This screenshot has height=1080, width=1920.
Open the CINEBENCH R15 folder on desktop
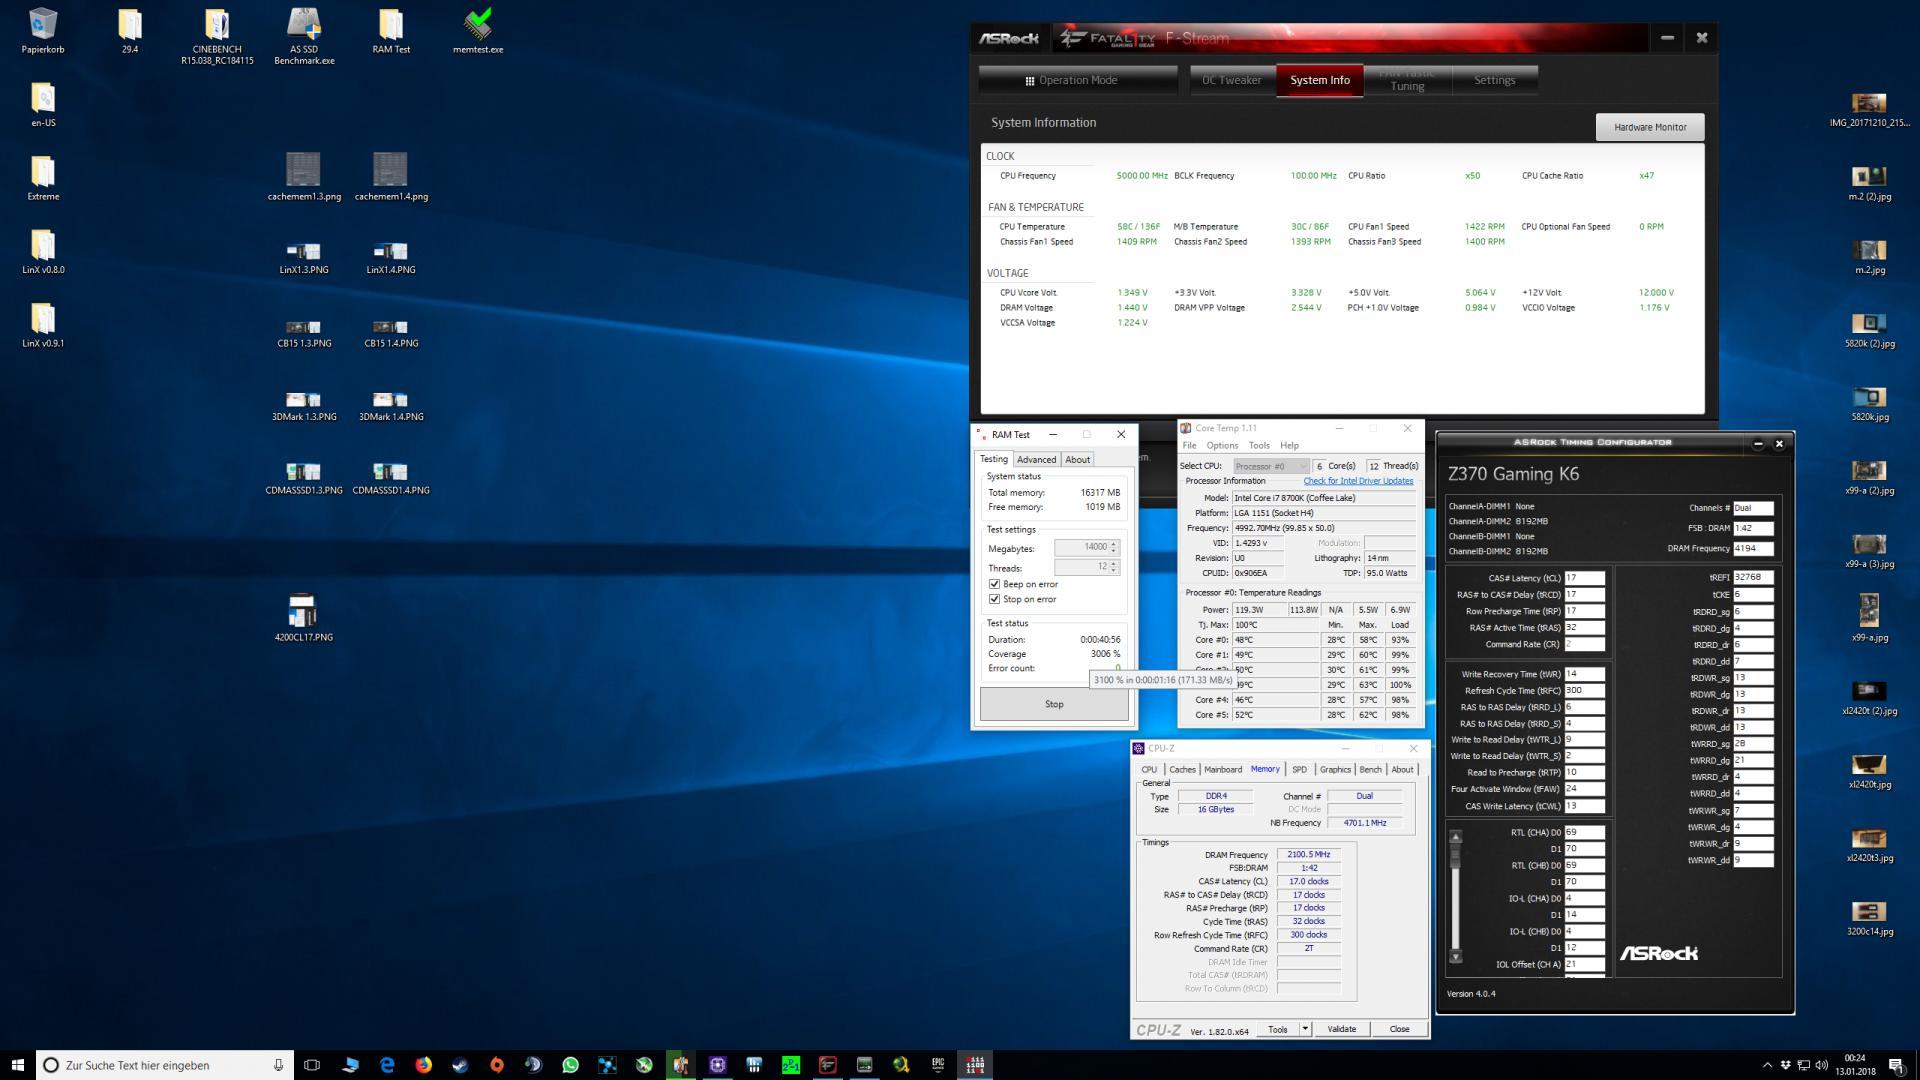tap(217, 36)
